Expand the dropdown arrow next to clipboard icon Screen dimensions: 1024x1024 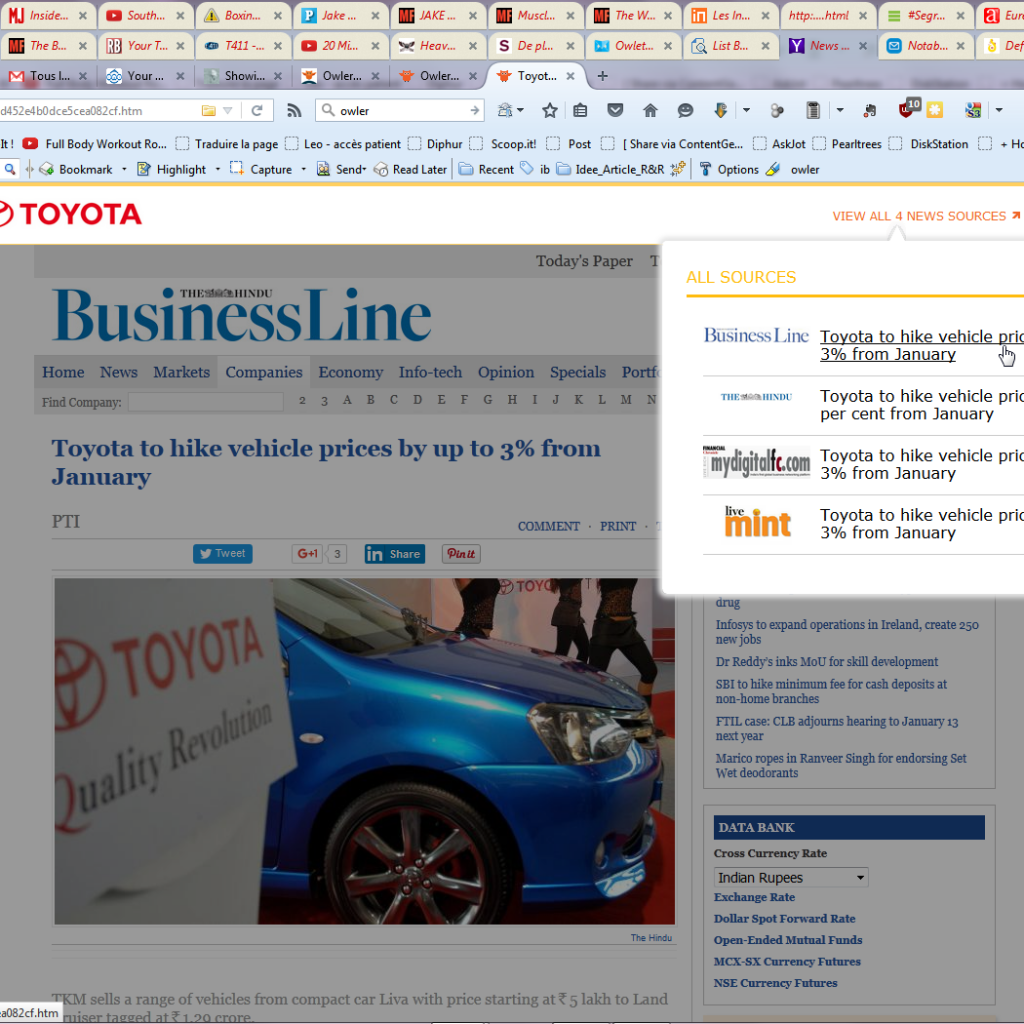click(x=840, y=110)
